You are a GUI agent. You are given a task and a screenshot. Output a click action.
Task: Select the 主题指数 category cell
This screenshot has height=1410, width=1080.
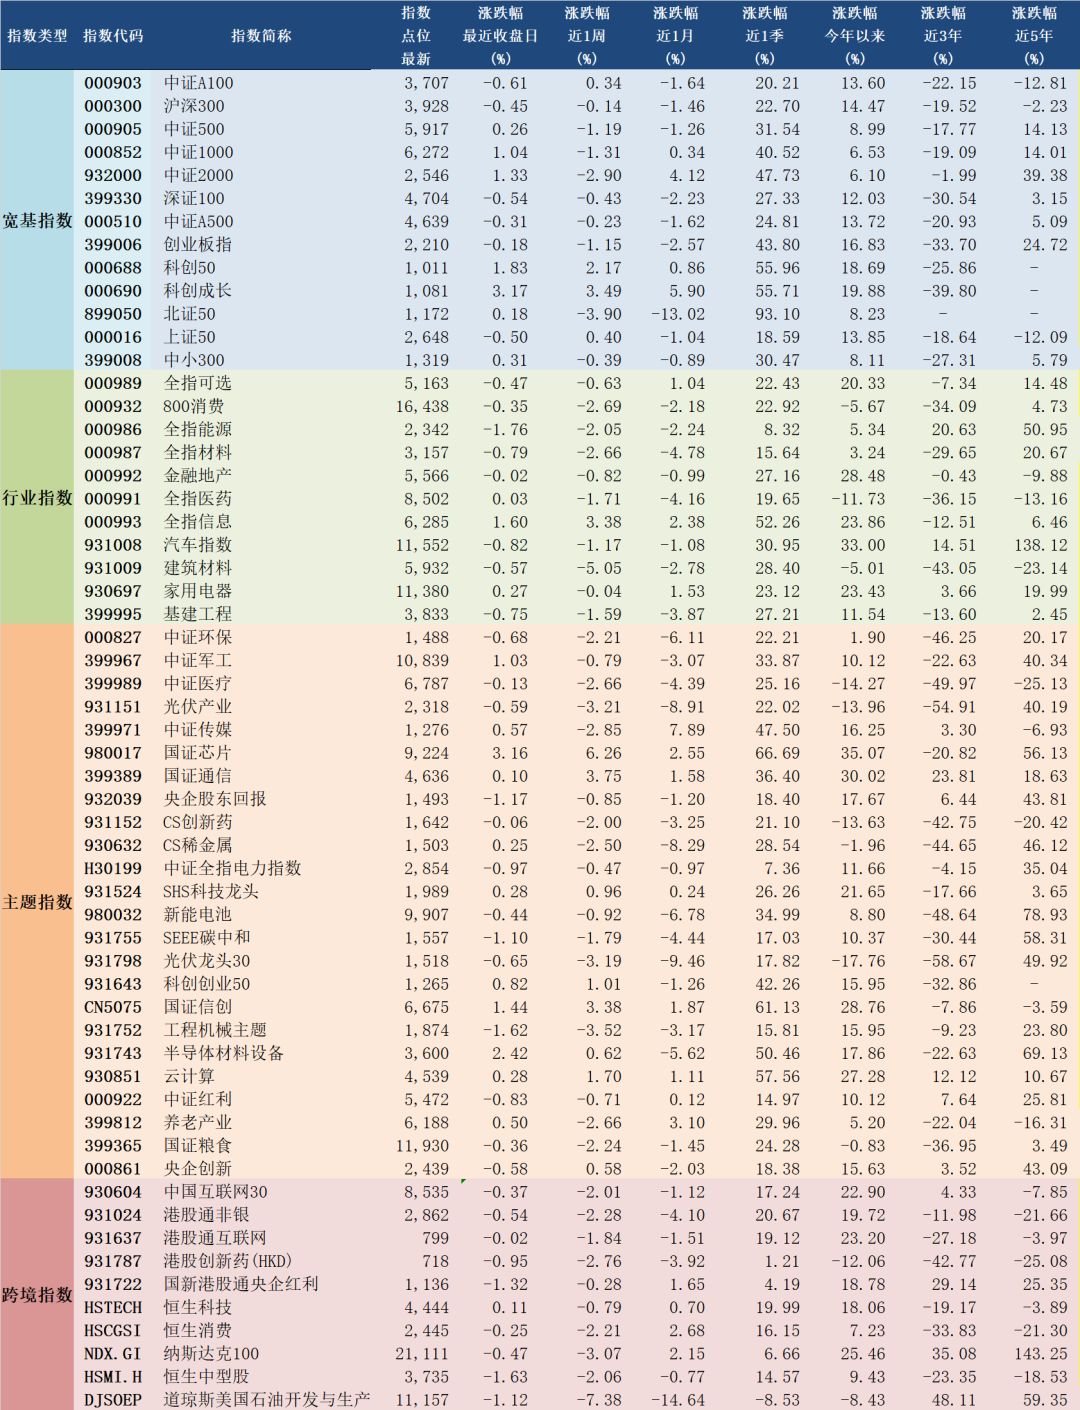[x=37, y=902]
